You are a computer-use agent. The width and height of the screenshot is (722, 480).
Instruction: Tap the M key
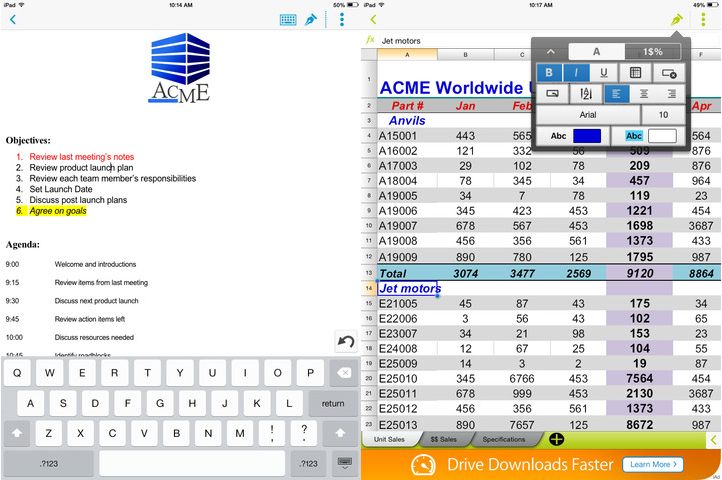coord(240,433)
